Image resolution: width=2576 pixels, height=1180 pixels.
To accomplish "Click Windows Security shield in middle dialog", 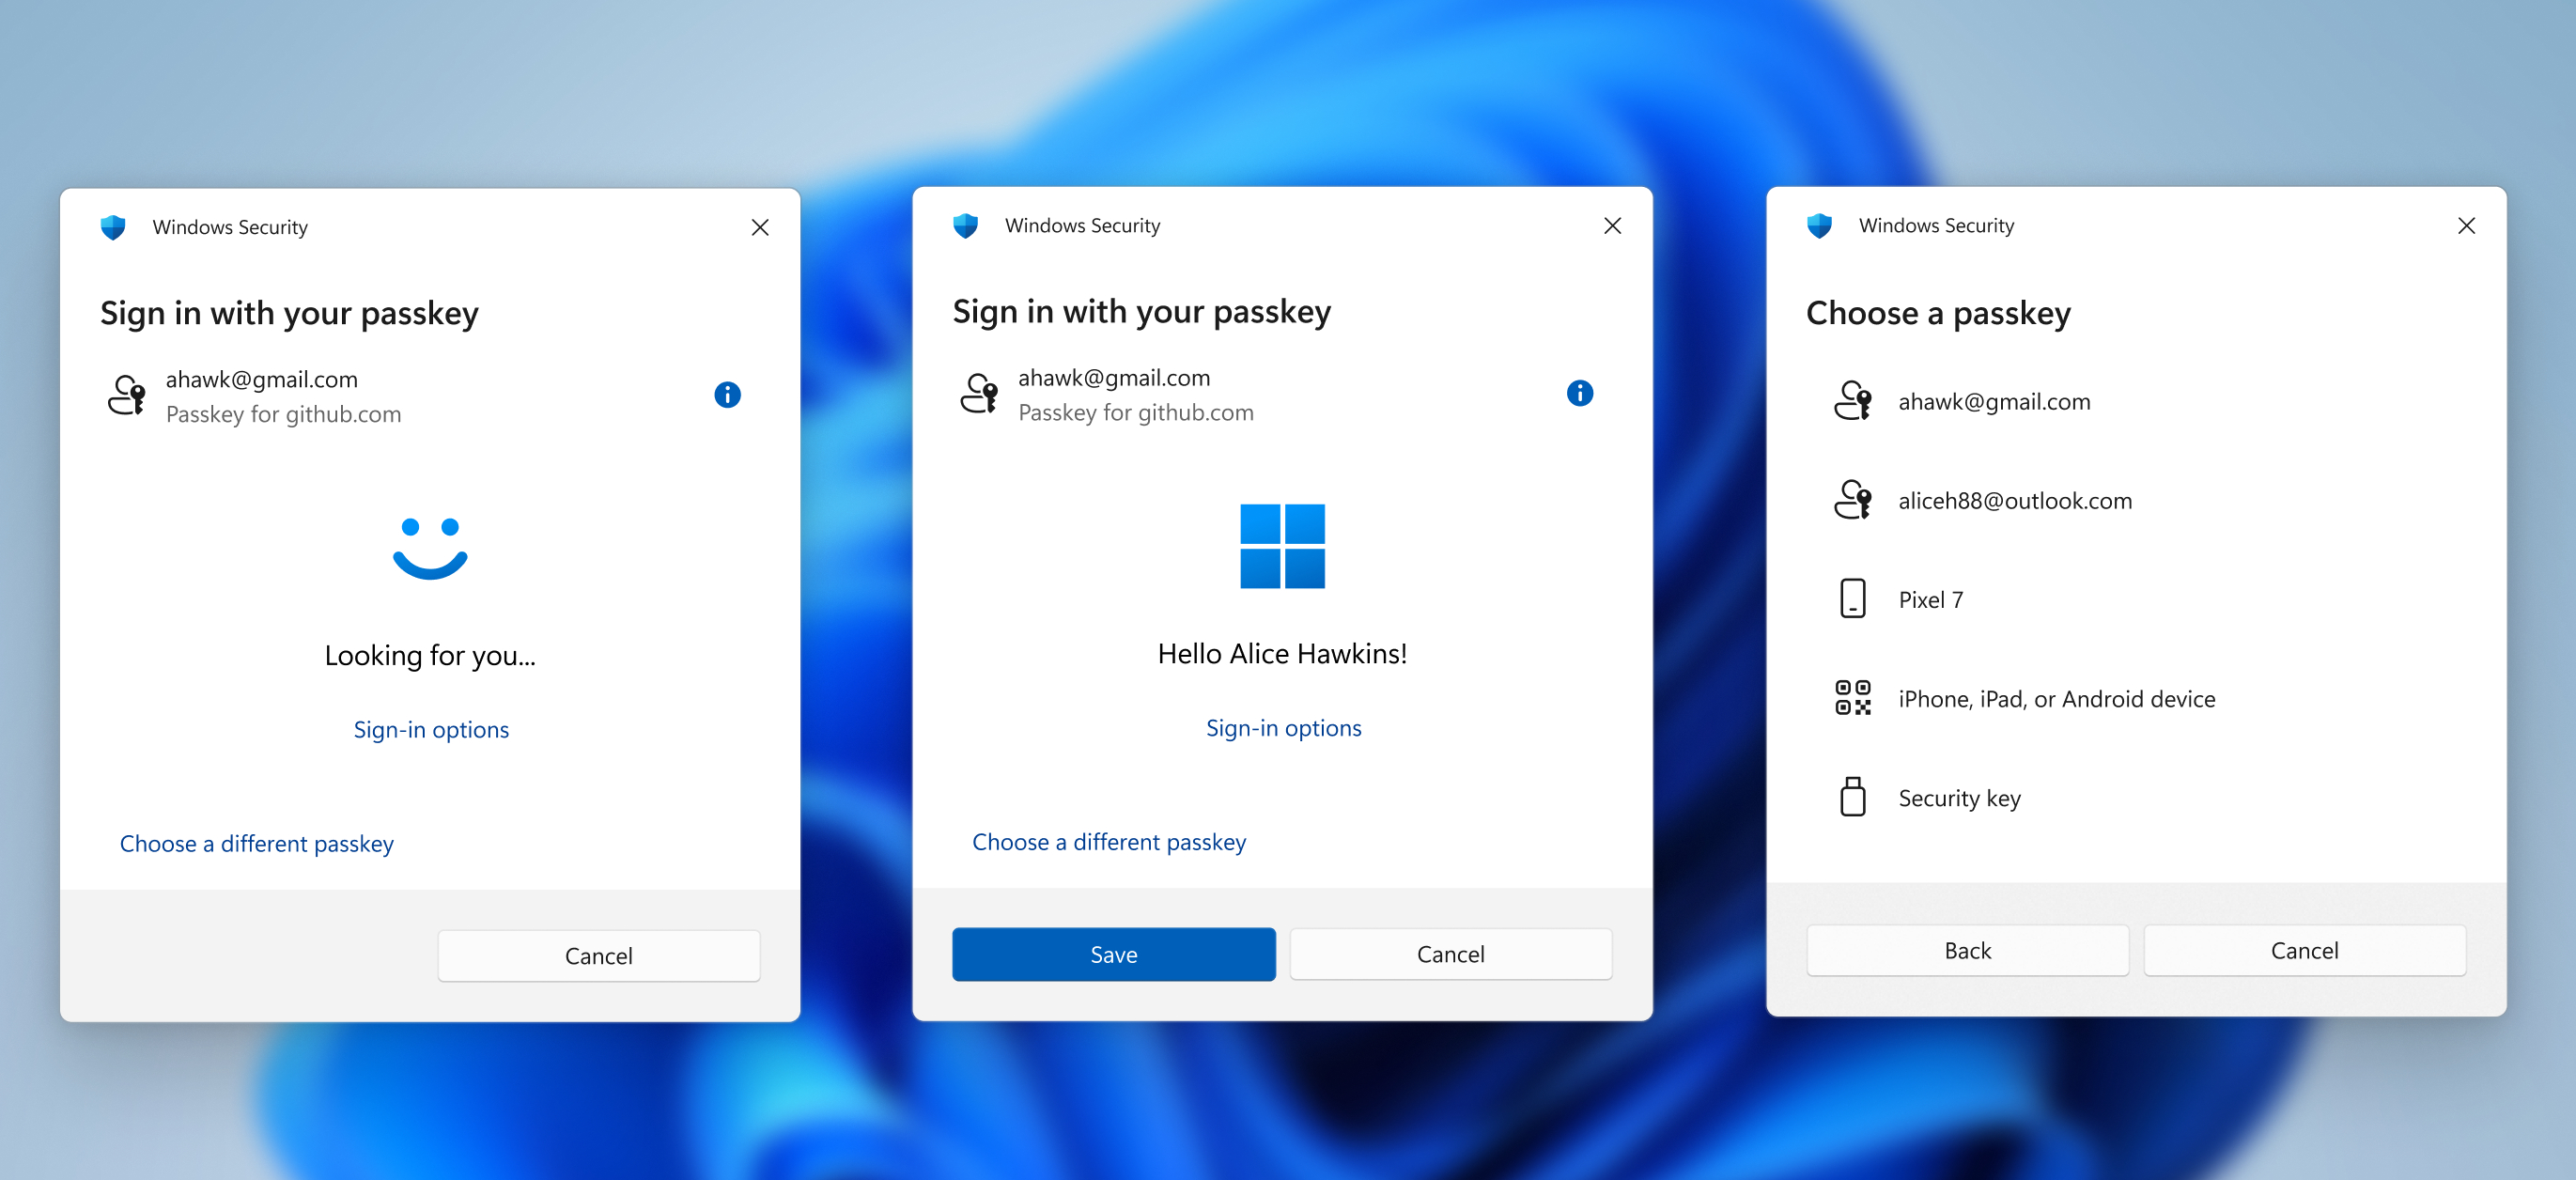I will click(x=965, y=225).
